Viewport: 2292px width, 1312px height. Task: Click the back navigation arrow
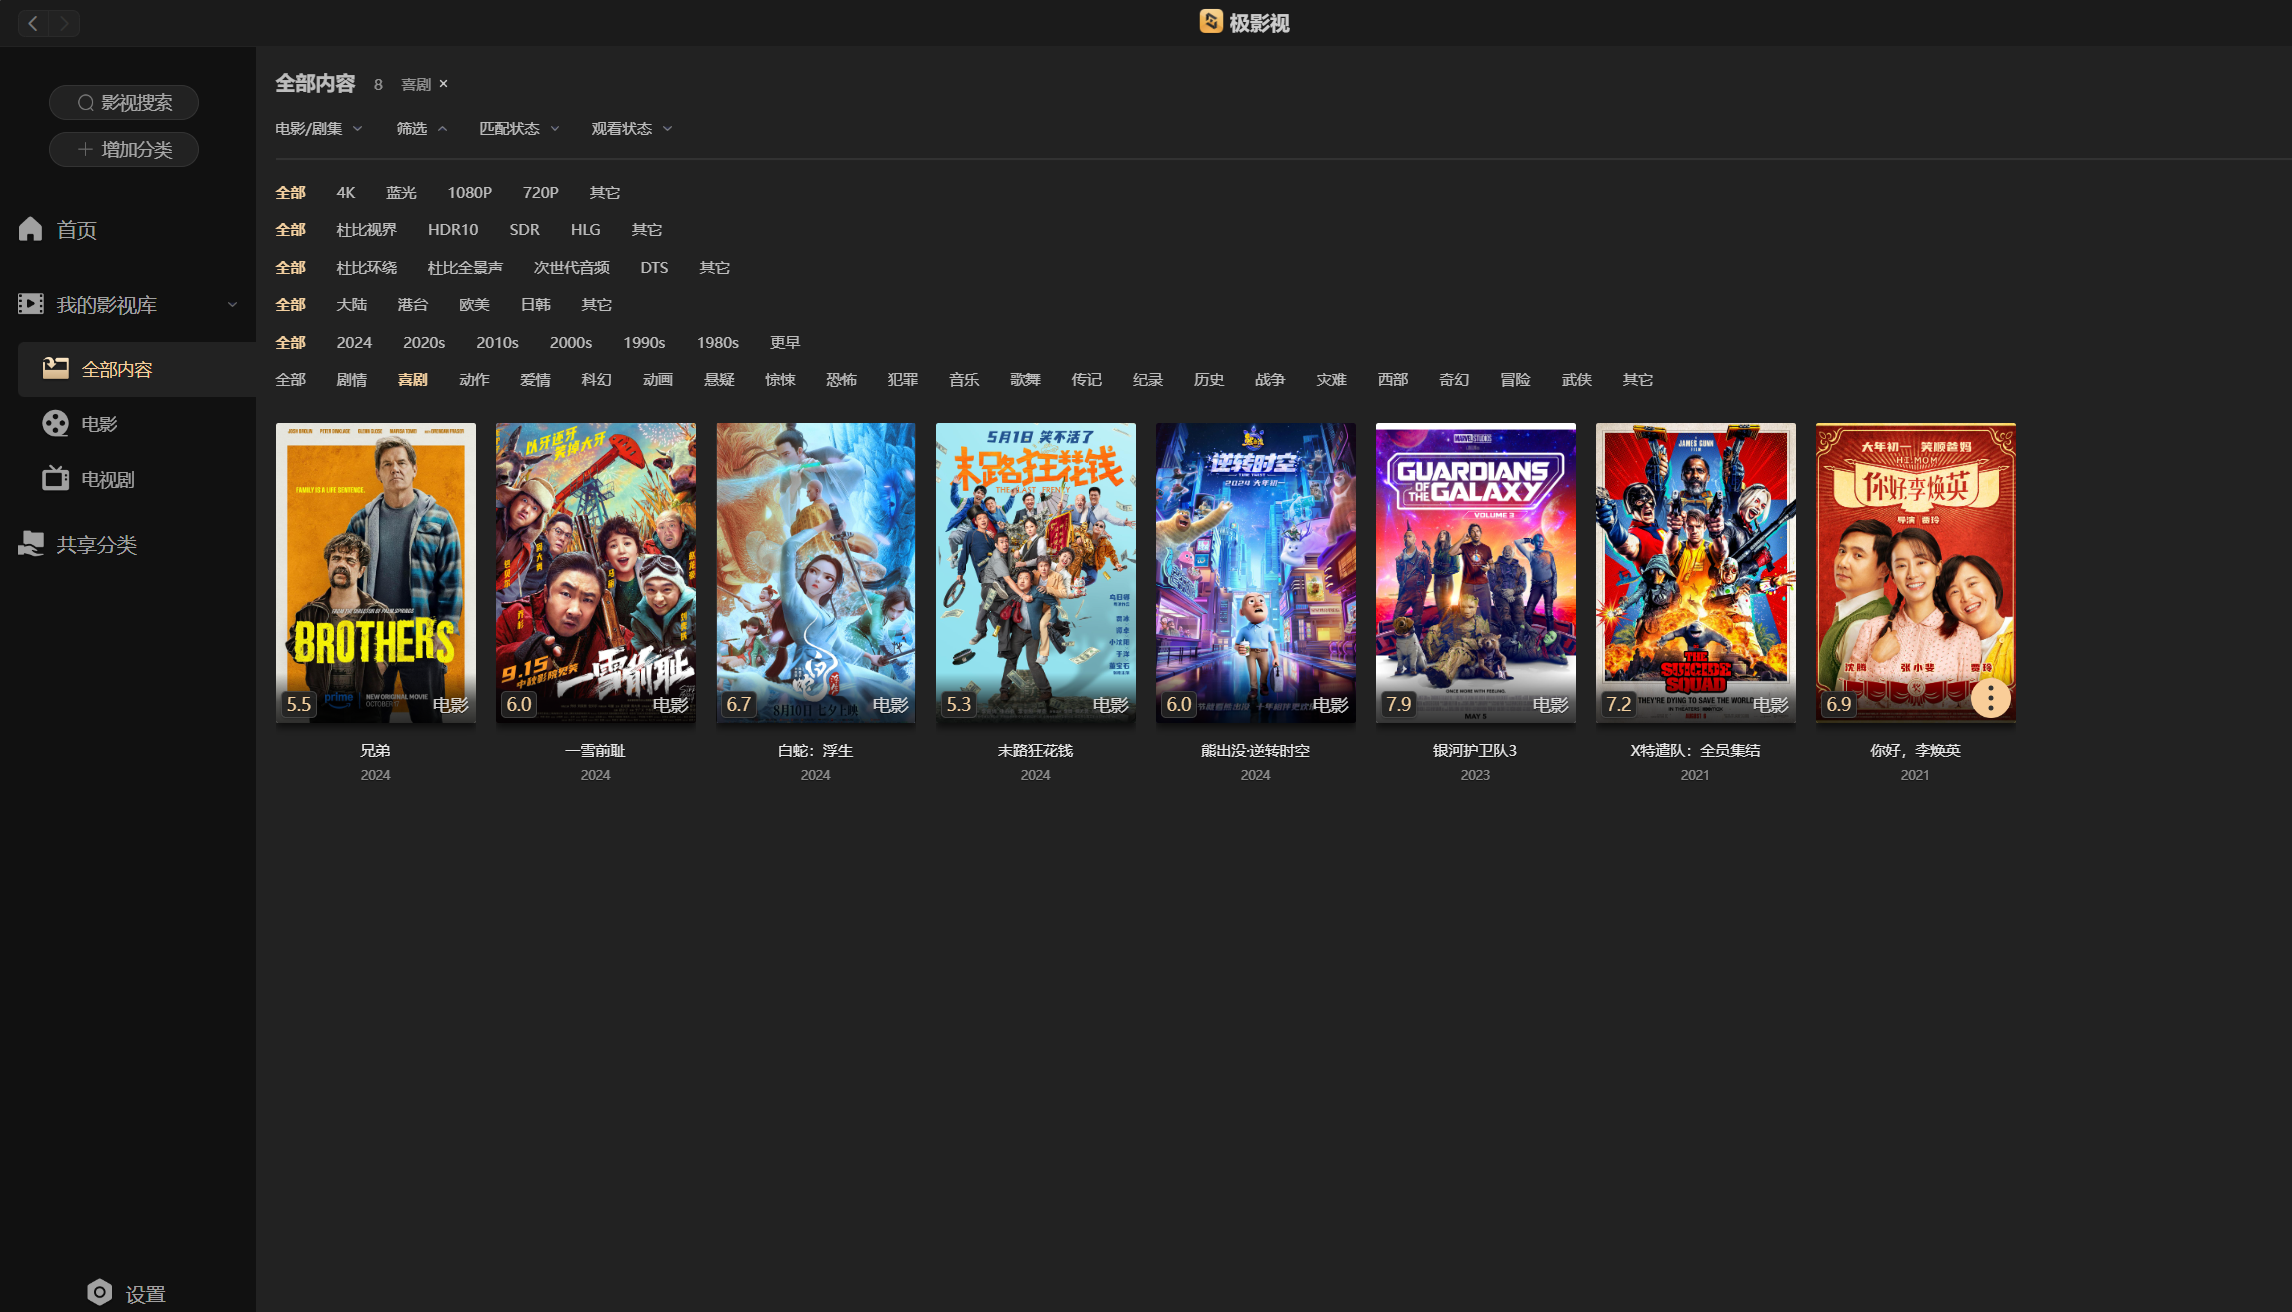click(33, 23)
